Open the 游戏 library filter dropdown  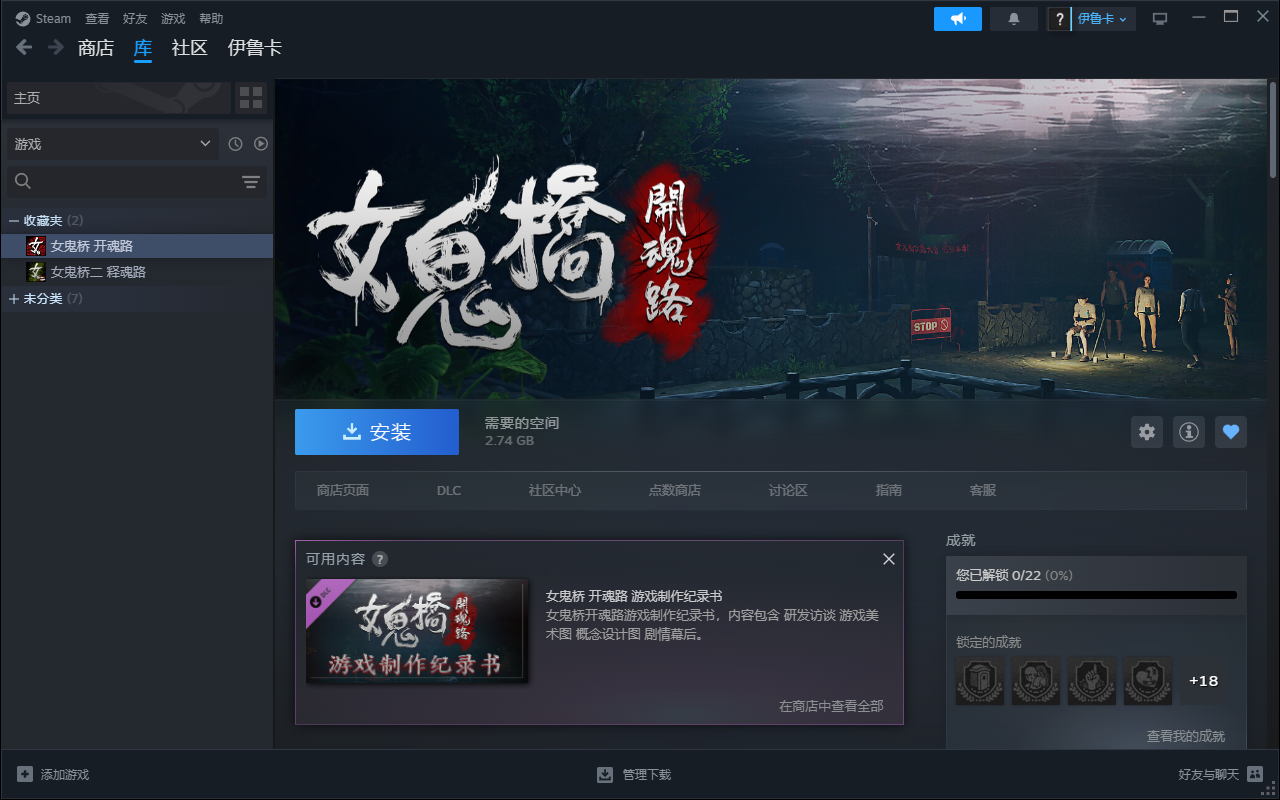112,144
